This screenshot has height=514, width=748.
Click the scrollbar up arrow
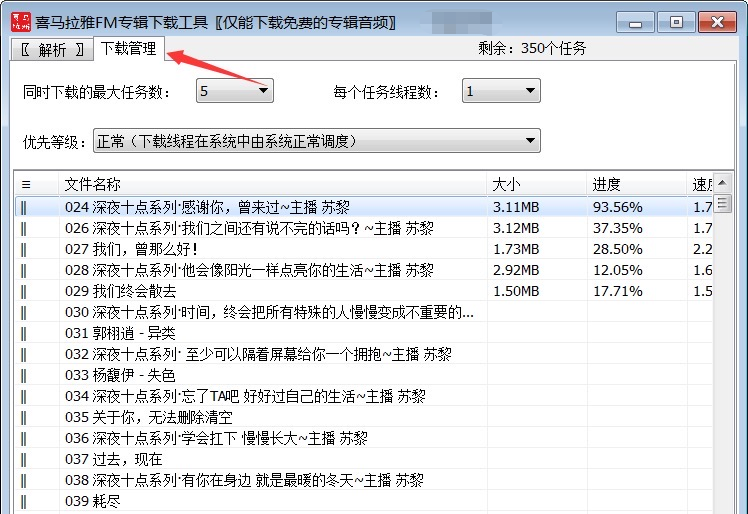(x=722, y=183)
